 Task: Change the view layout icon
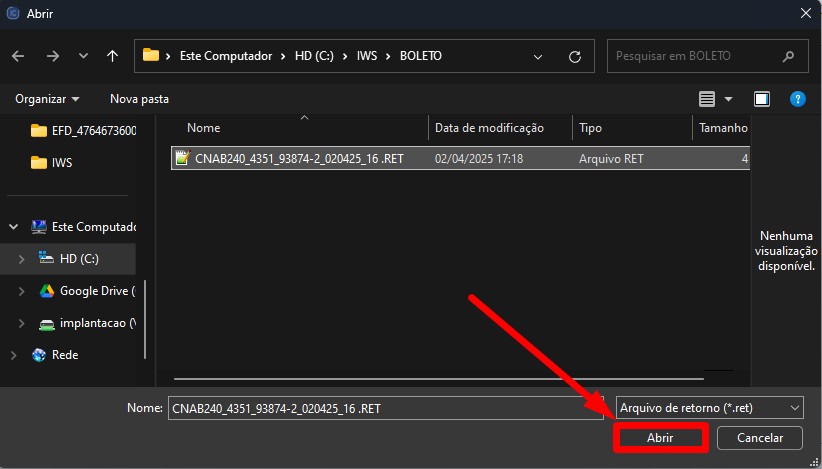(707, 99)
